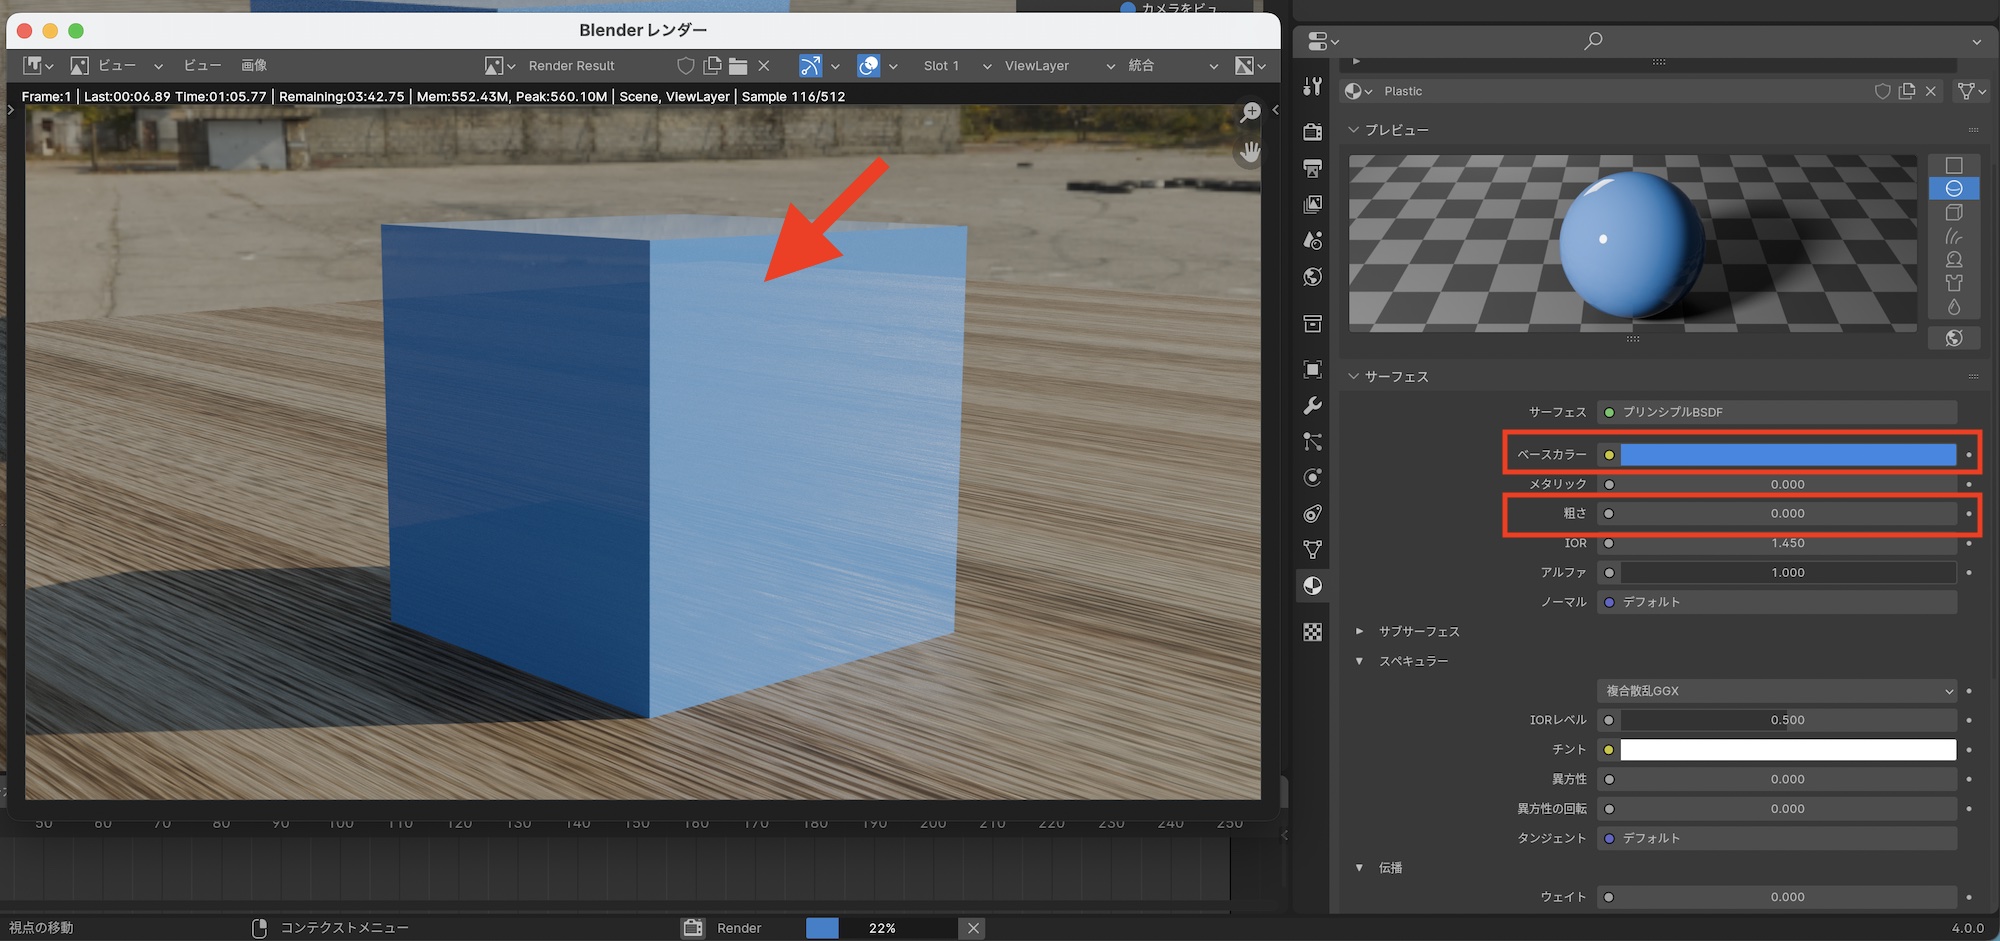Expand the サブサーフェス section
2000x941 pixels.
[x=1359, y=631]
